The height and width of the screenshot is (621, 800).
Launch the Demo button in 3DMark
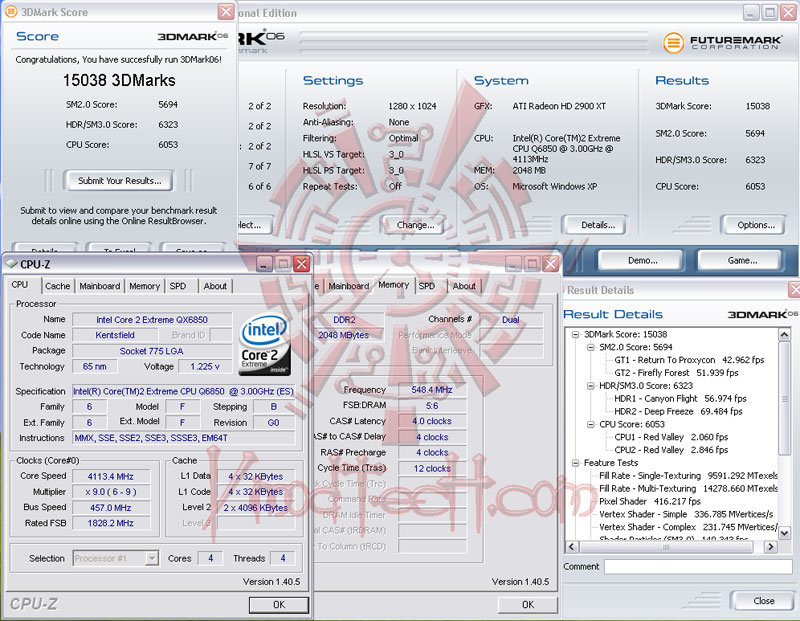[641, 260]
